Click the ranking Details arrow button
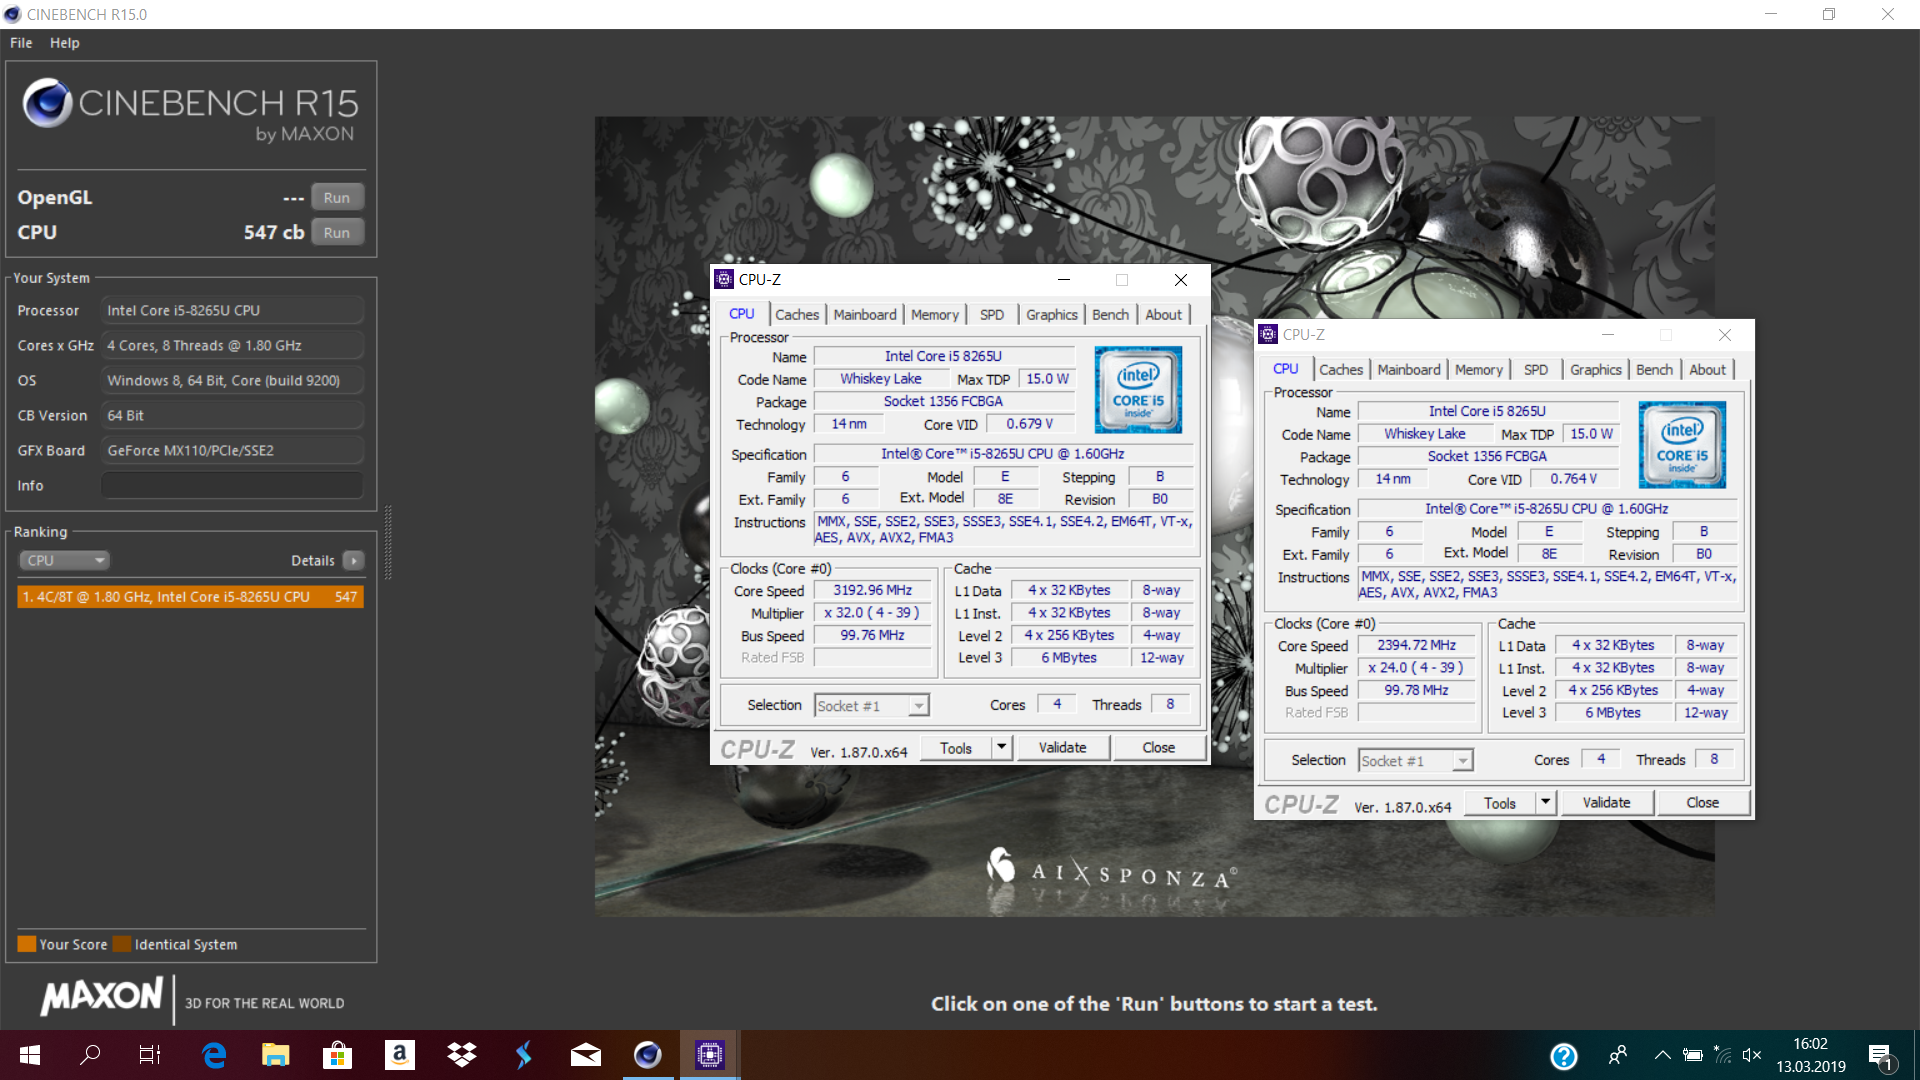1920x1080 pixels. tap(354, 560)
